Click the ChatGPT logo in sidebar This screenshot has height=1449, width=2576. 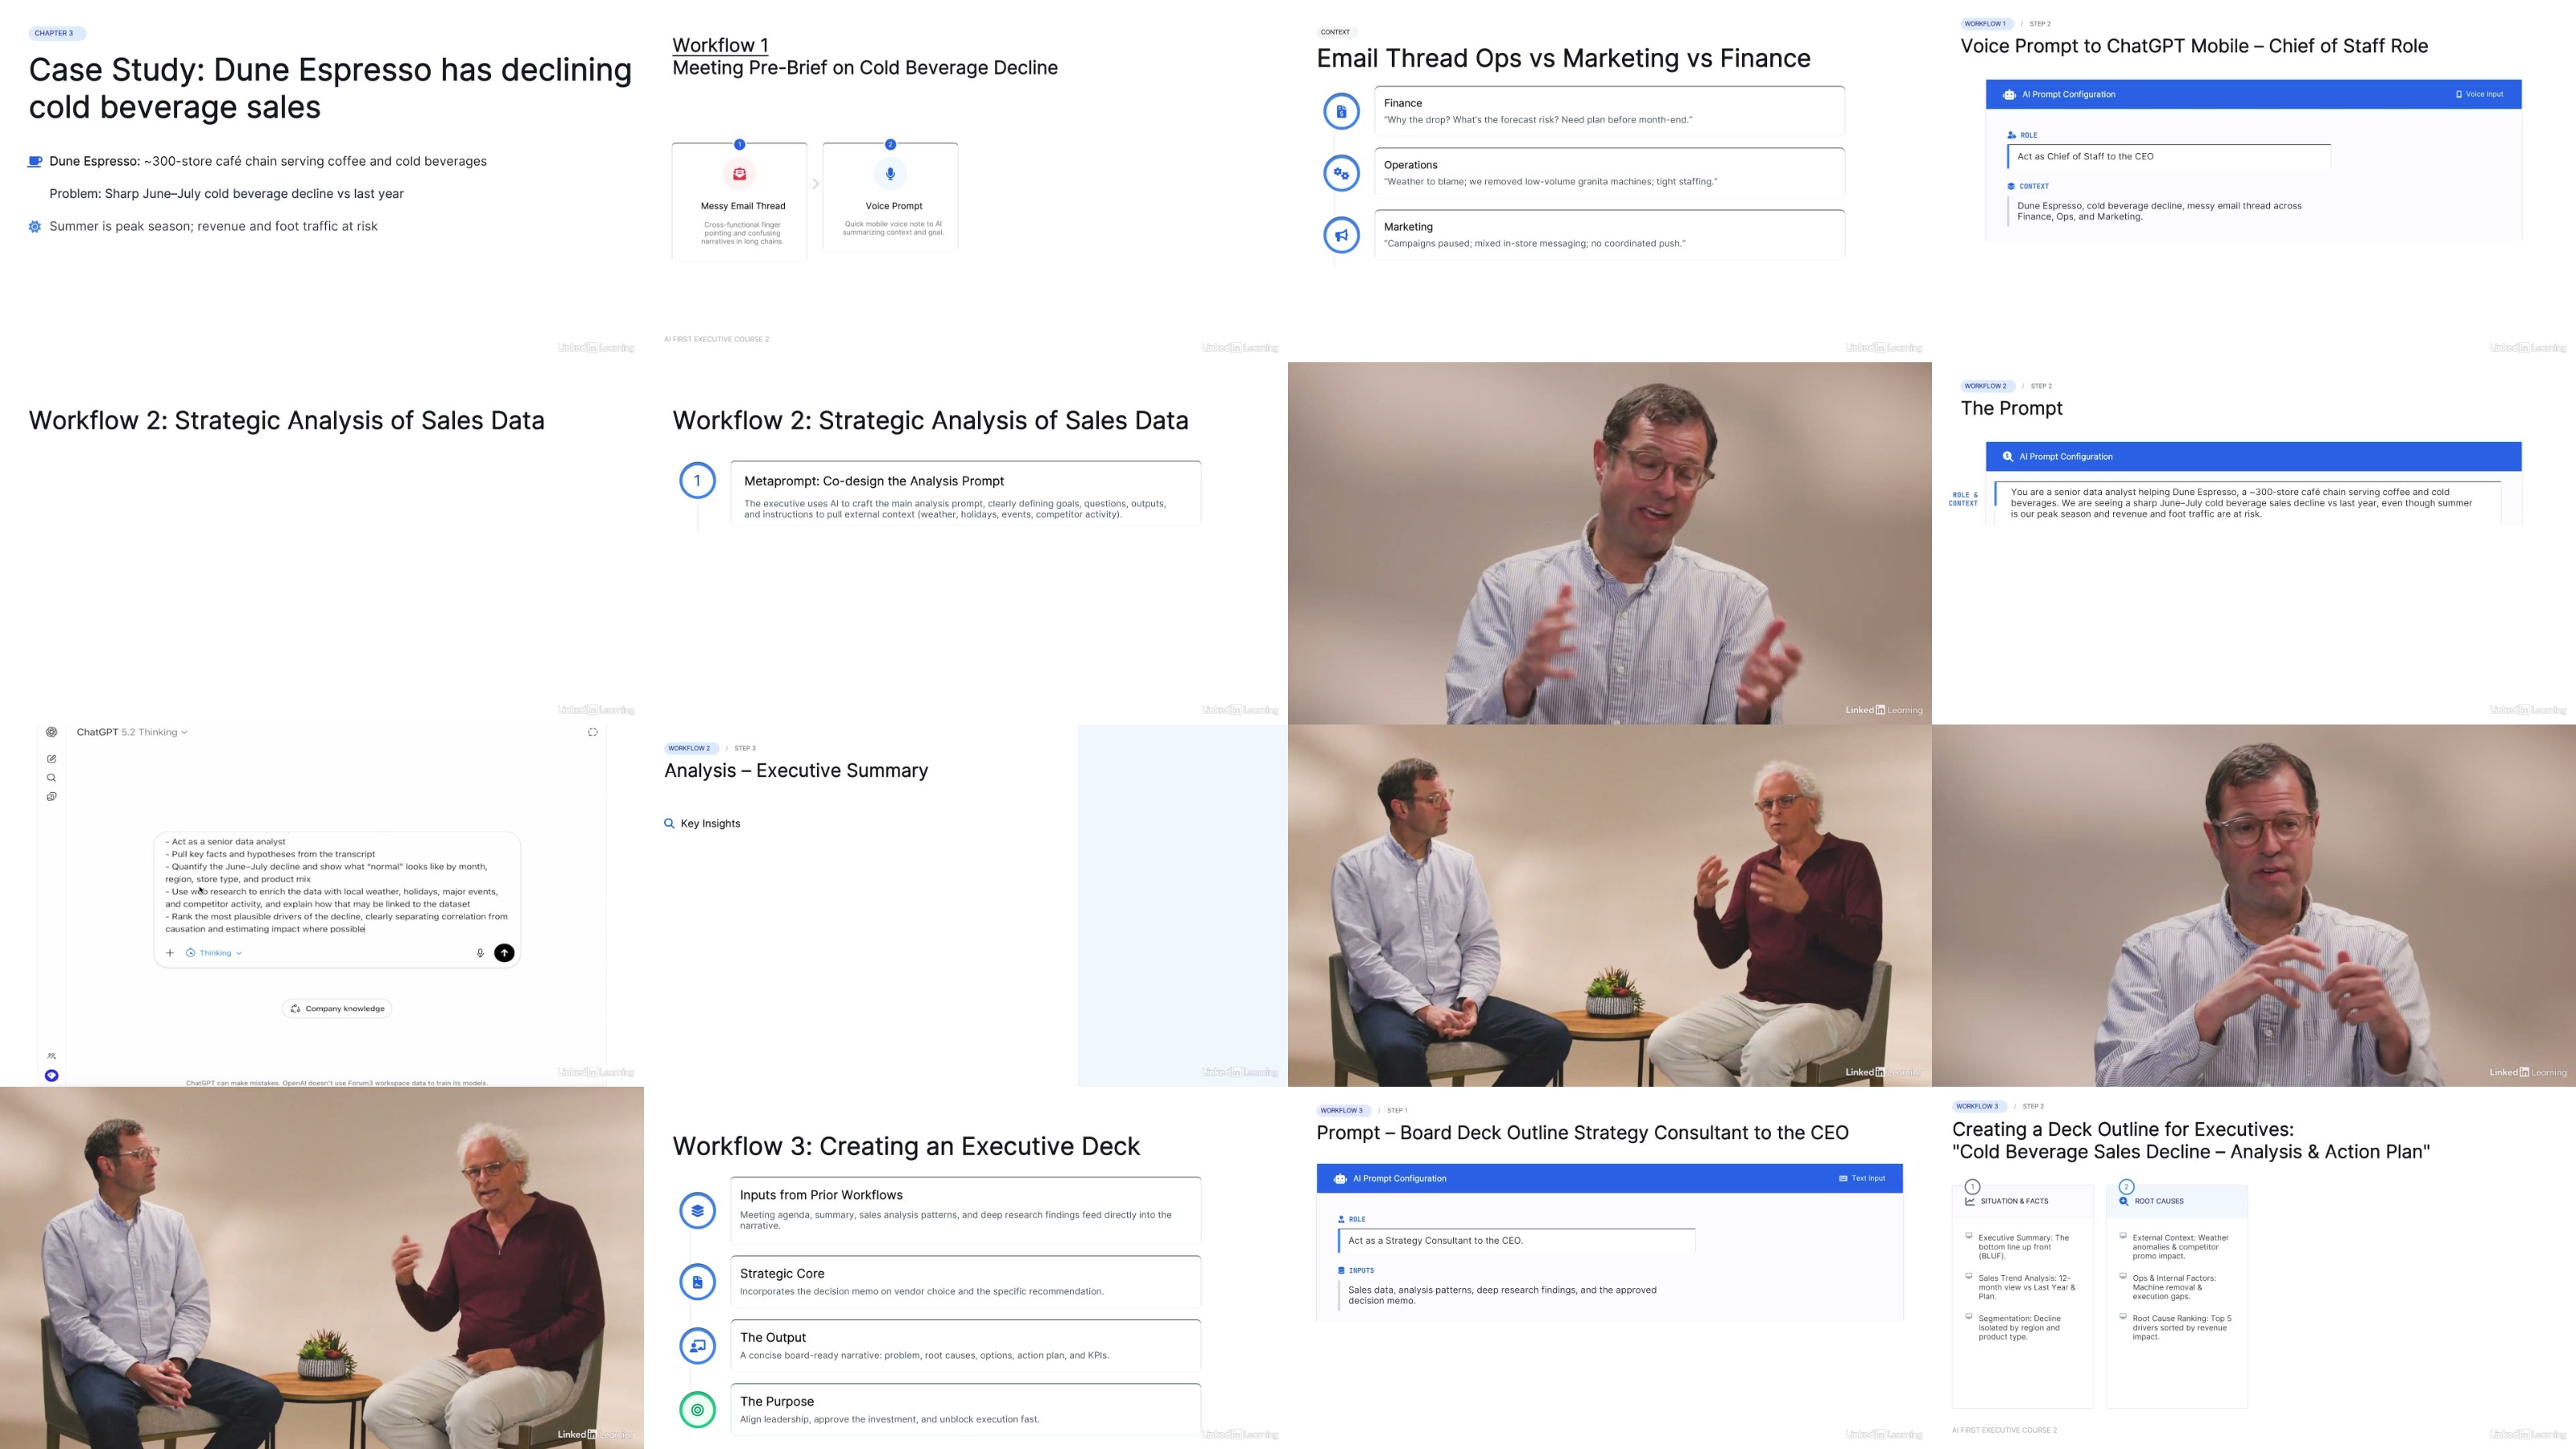click(x=52, y=732)
